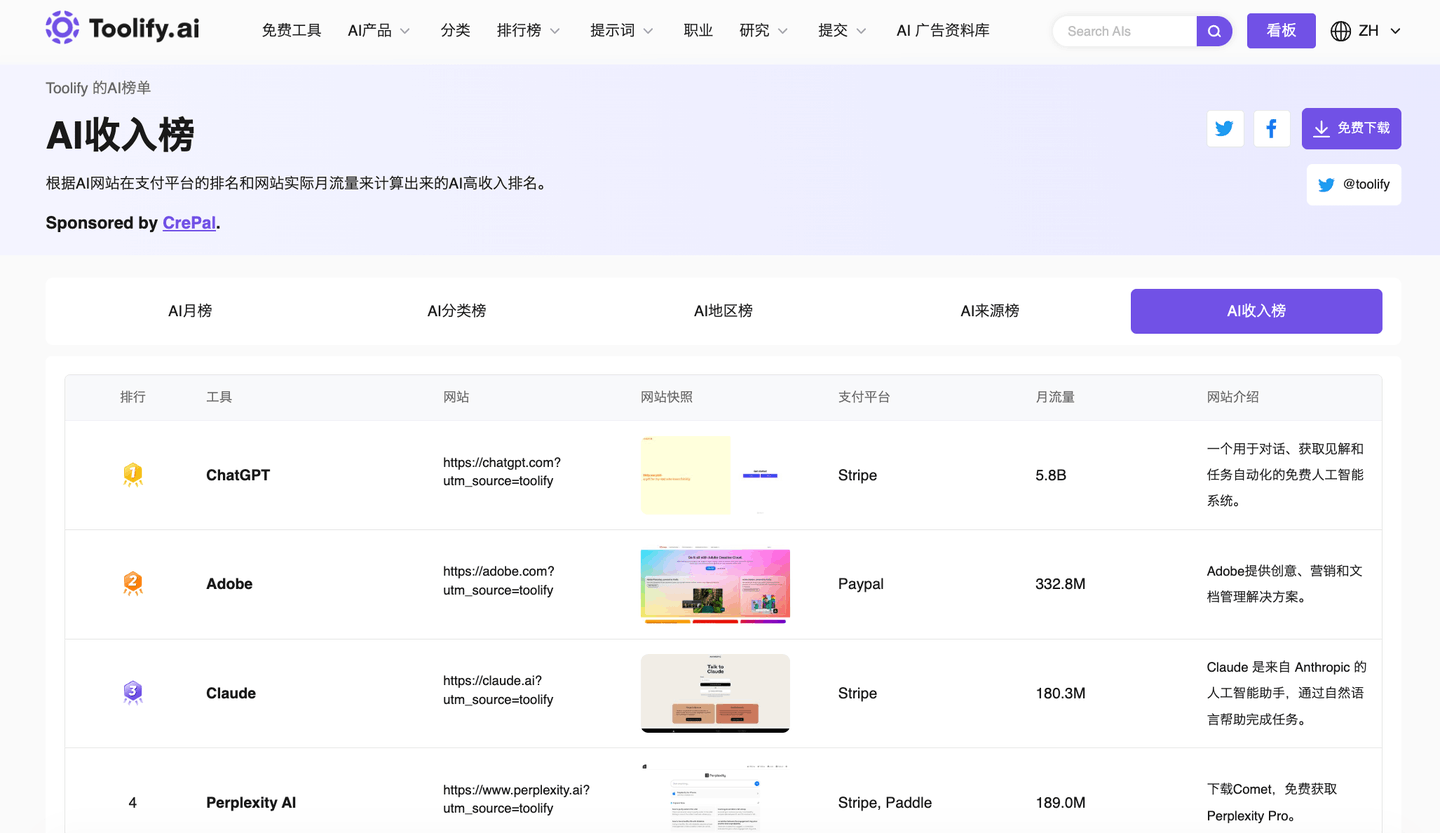Image resolution: width=1440 pixels, height=833 pixels.
Task: Focus the Search AIs input field
Action: pyautogui.click(x=1125, y=31)
